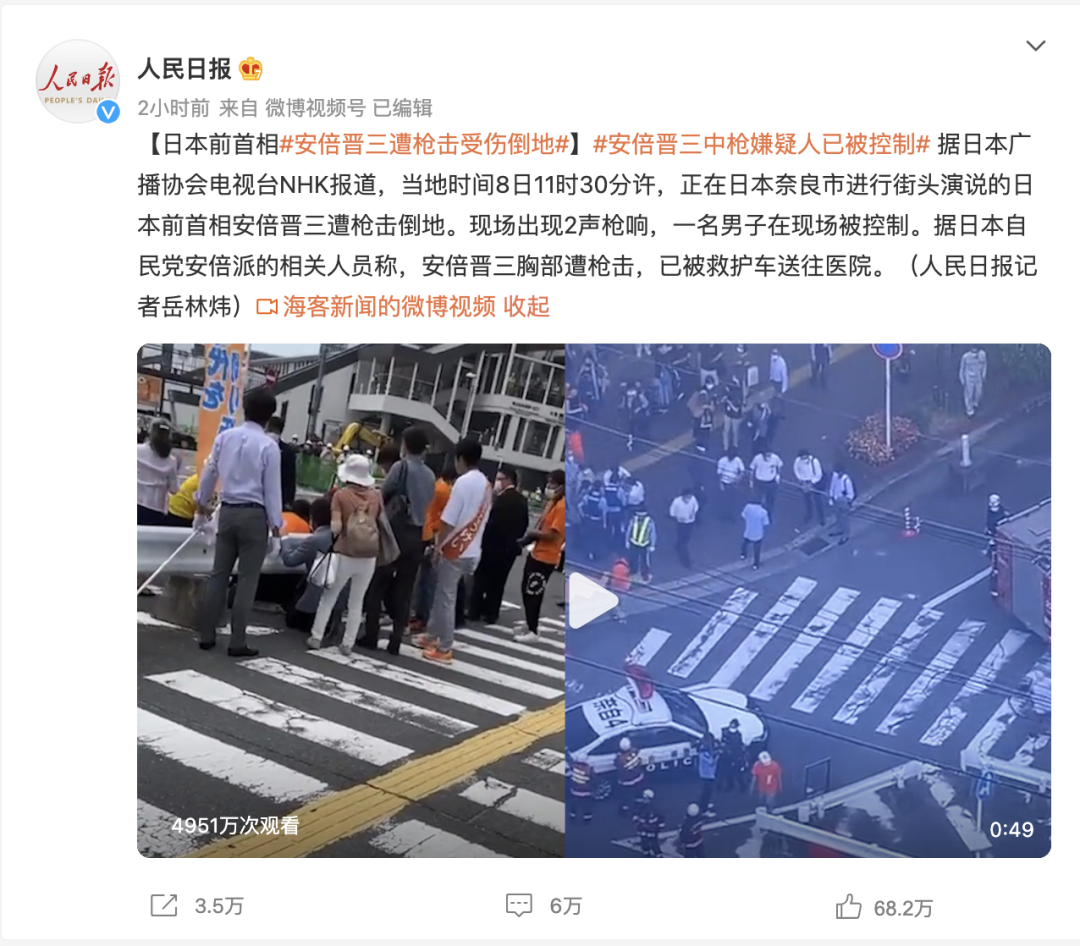Image resolution: width=1080 pixels, height=946 pixels.
Task: Click the 68.2万 like count
Action: (903, 909)
